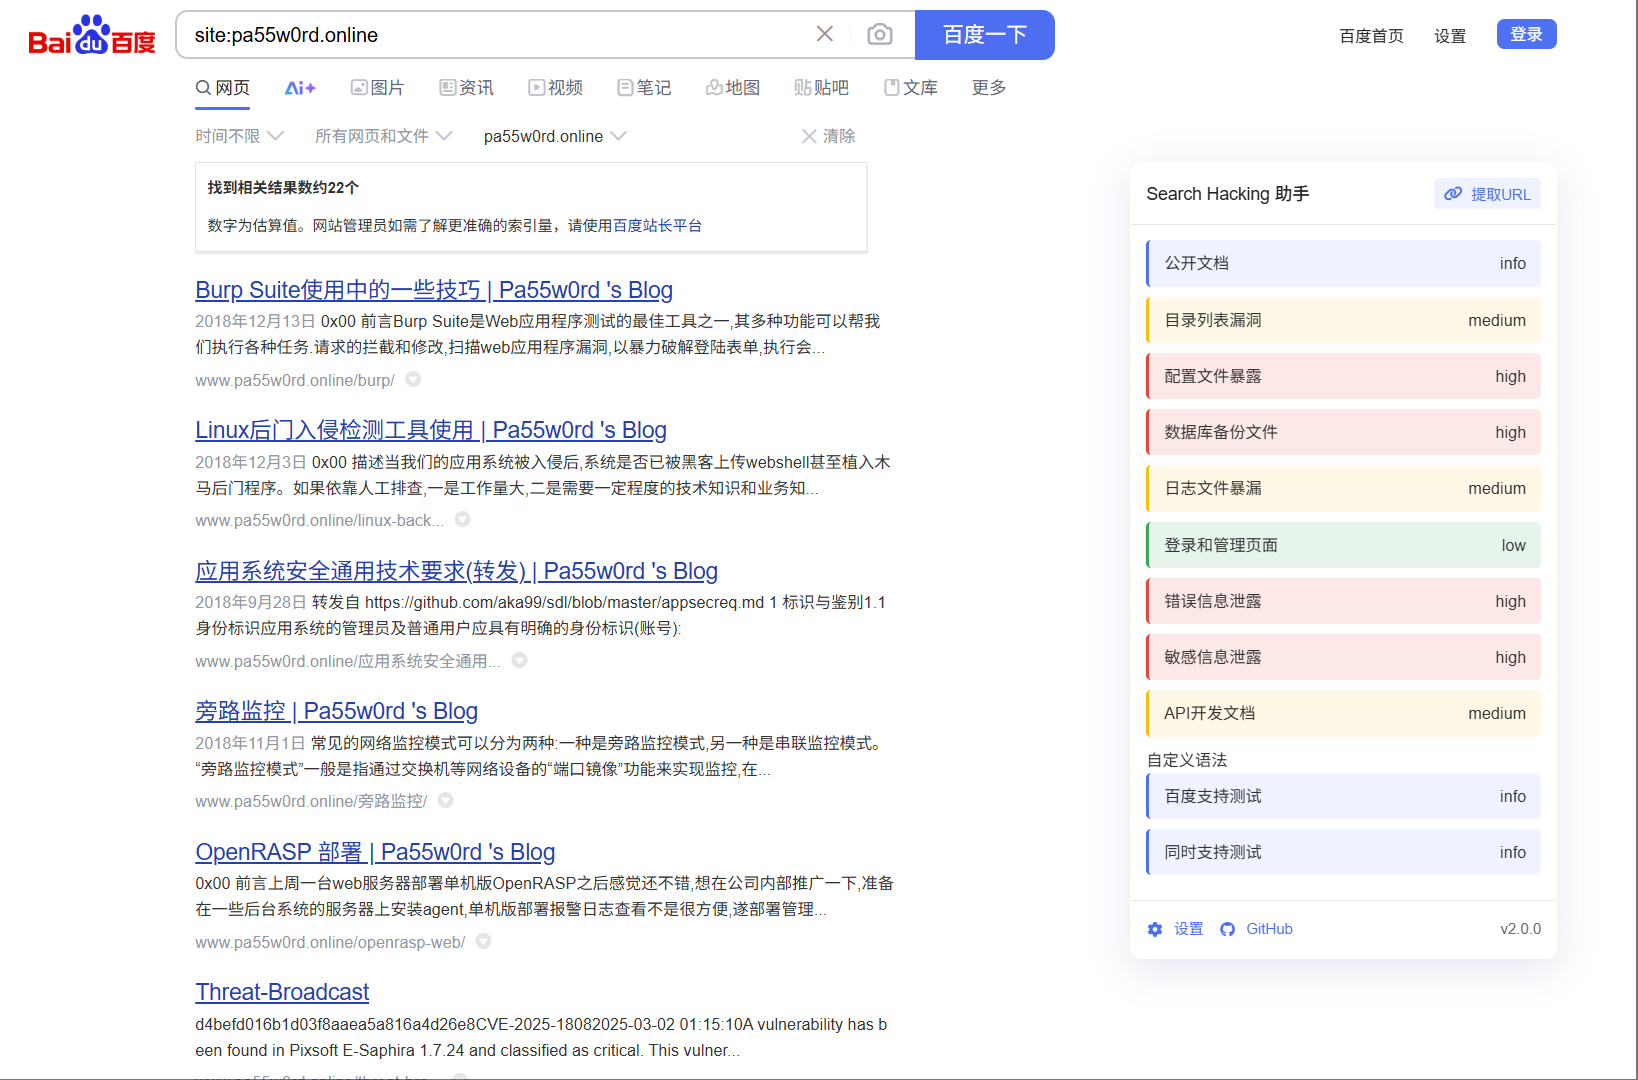The height and width of the screenshot is (1080, 1638).
Task: Open the Burp Suite使用中的一些技巧 result
Action: [434, 290]
